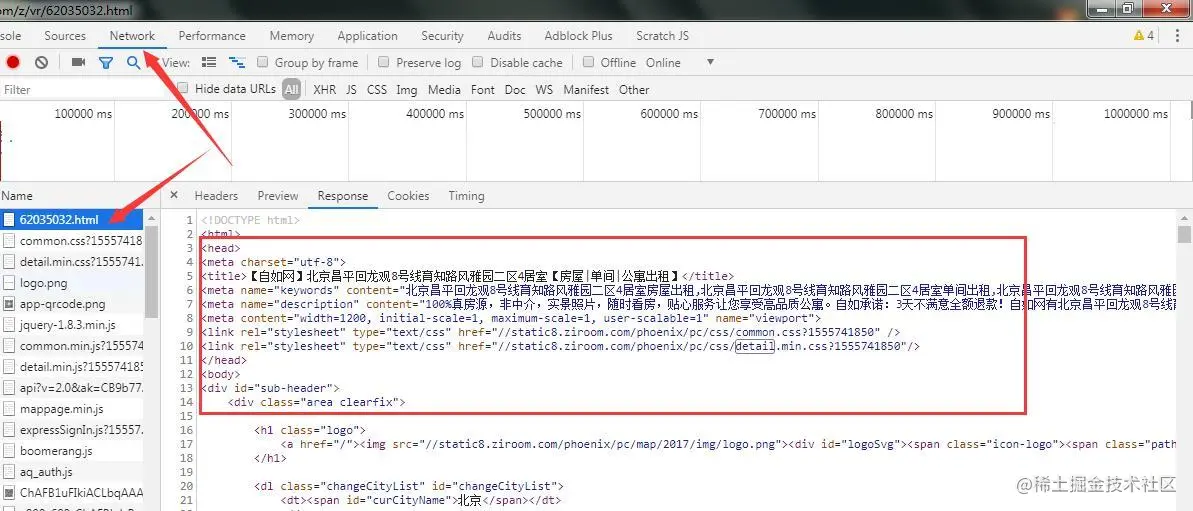Click the image icon beside app-qrcode.png

pos(9,304)
